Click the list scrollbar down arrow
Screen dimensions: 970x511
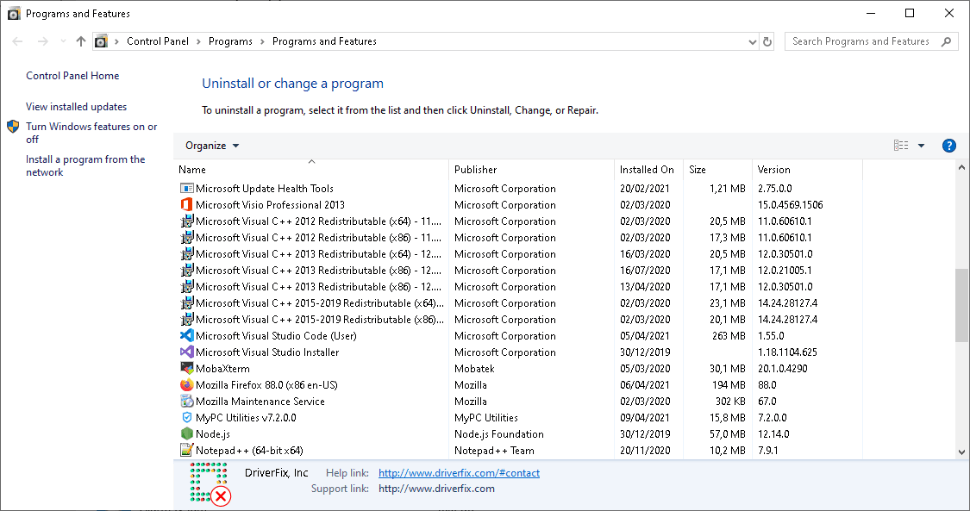pos(961,452)
